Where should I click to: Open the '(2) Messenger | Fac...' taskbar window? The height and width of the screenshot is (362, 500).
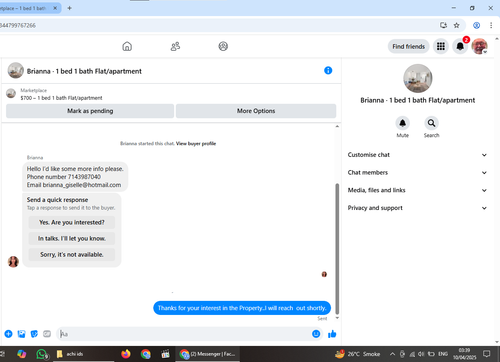[207, 354]
